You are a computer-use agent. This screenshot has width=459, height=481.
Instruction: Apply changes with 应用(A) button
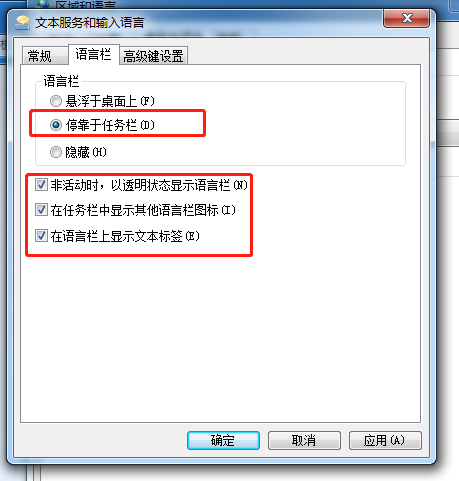pyautogui.click(x=385, y=440)
